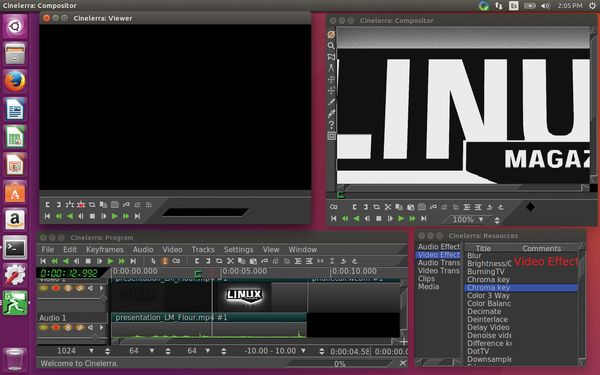Open the -10.00 - 10.00 range dropdown

[303, 351]
